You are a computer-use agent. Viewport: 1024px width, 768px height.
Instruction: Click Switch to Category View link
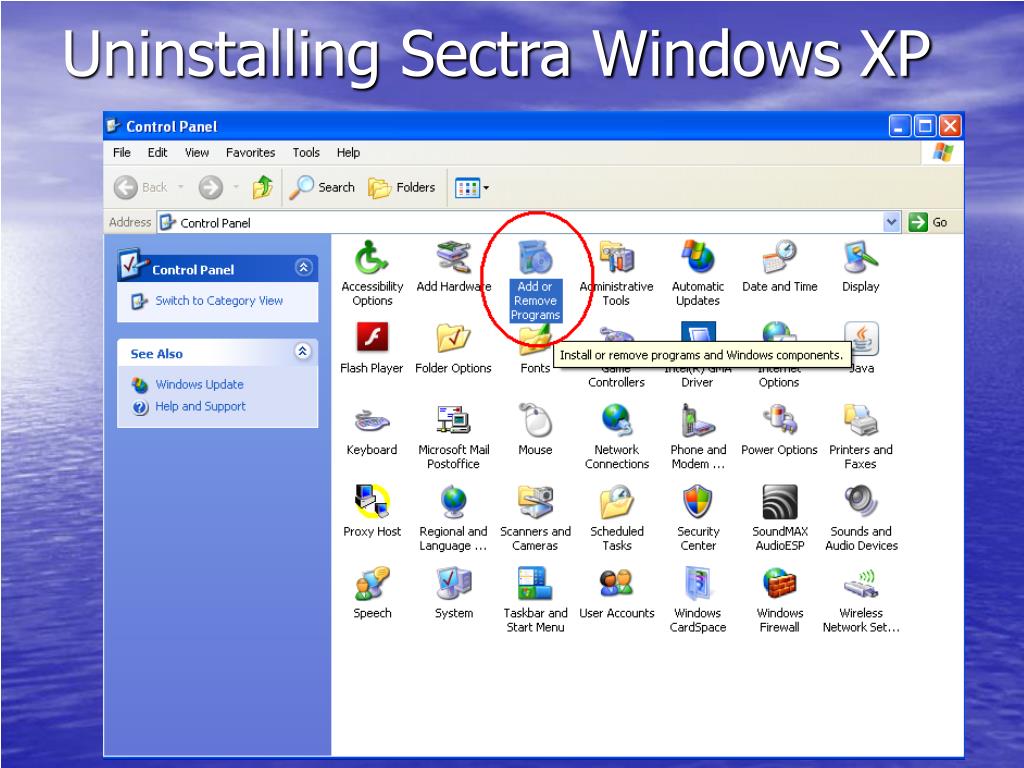219,300
